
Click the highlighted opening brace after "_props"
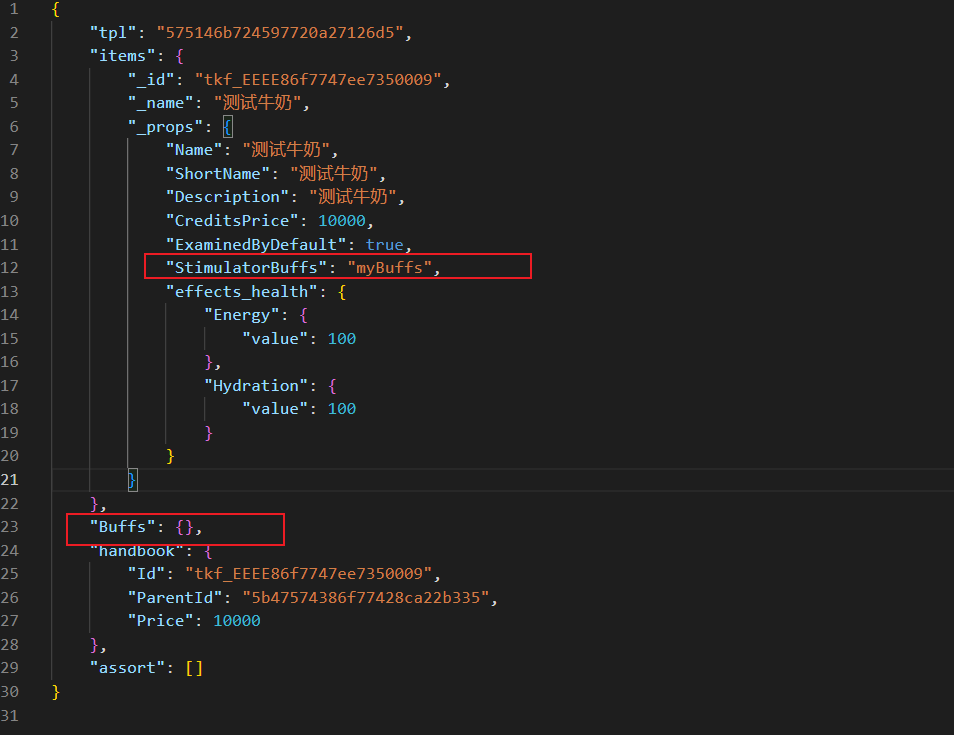(x=228, y=126)
